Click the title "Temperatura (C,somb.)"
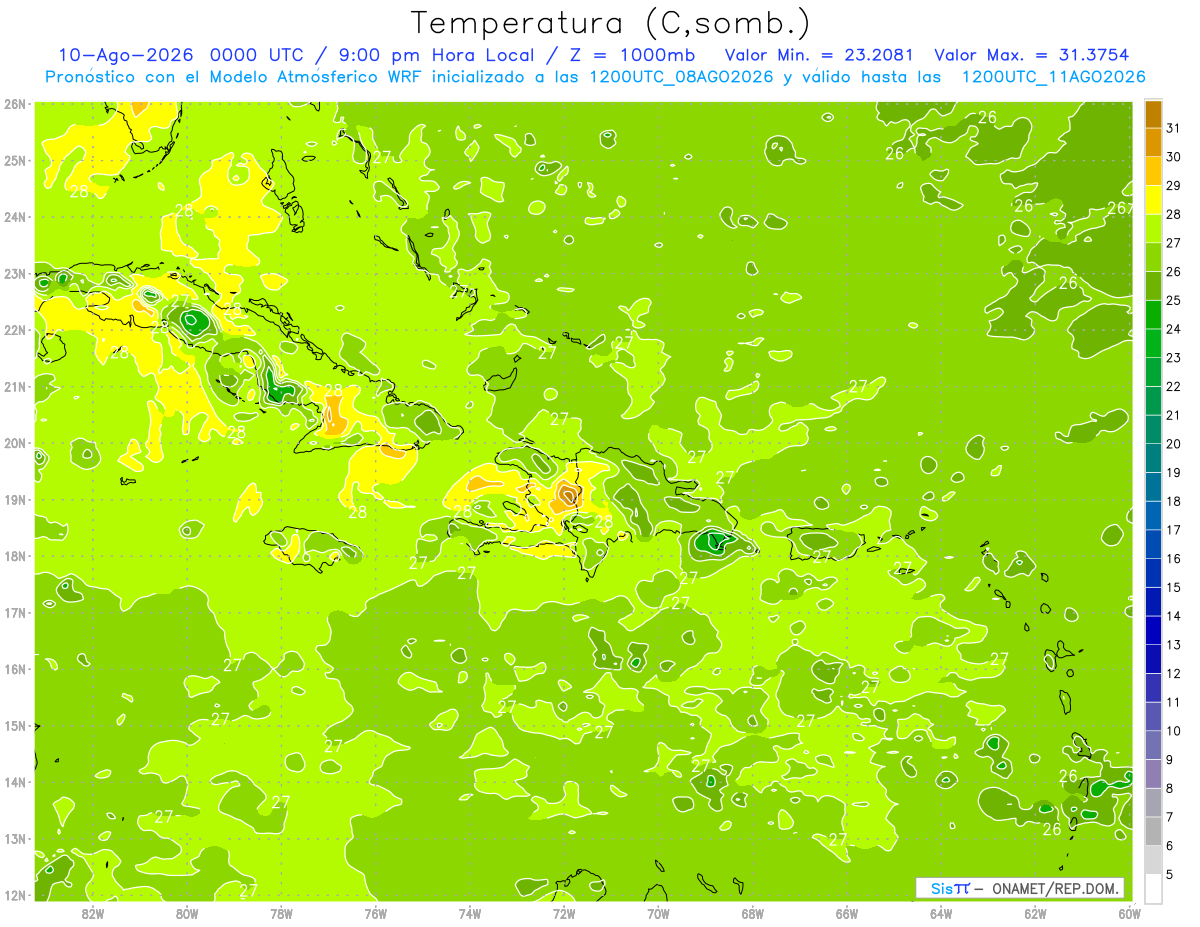Viewport: 1200px width, 927px height. click(x=610, y=23)
